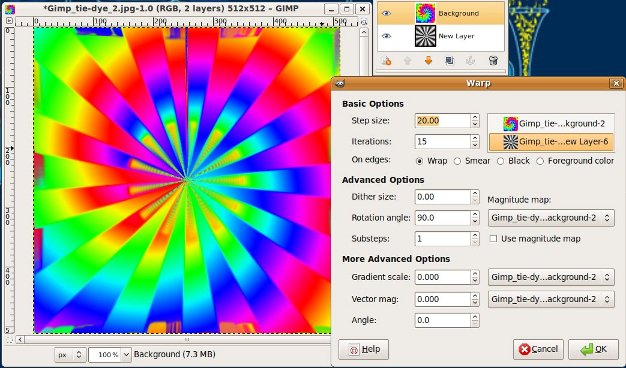Screen dimensions: 626x368
Task: Lower the layer using the orange down arrow
Action: pos(428,61)
